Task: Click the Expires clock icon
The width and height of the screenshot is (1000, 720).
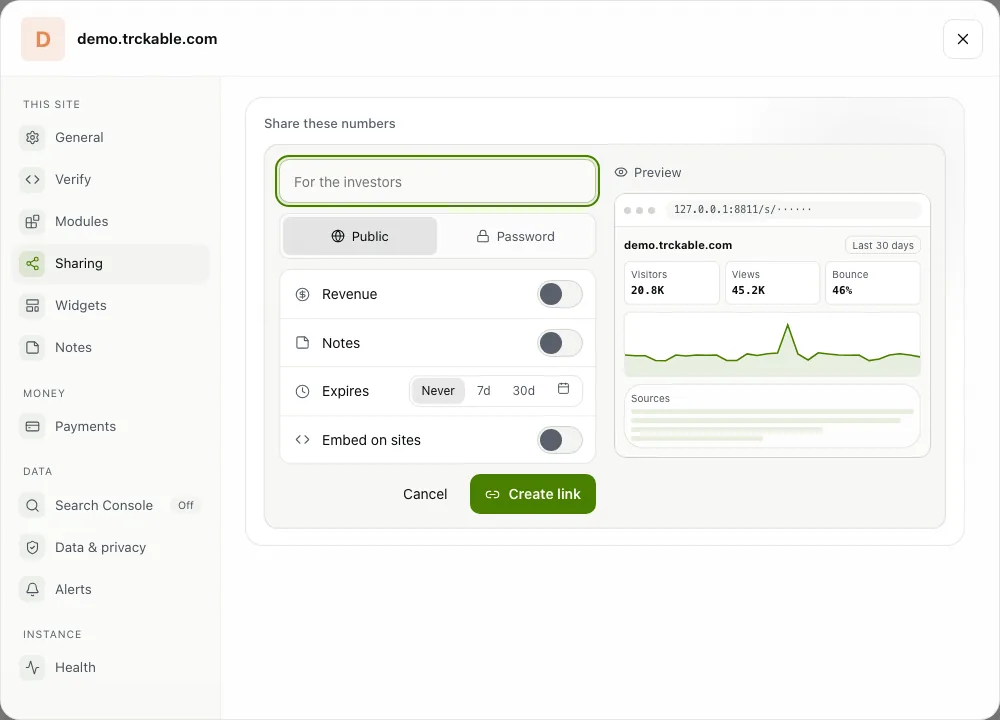Action: click(302, 392)
